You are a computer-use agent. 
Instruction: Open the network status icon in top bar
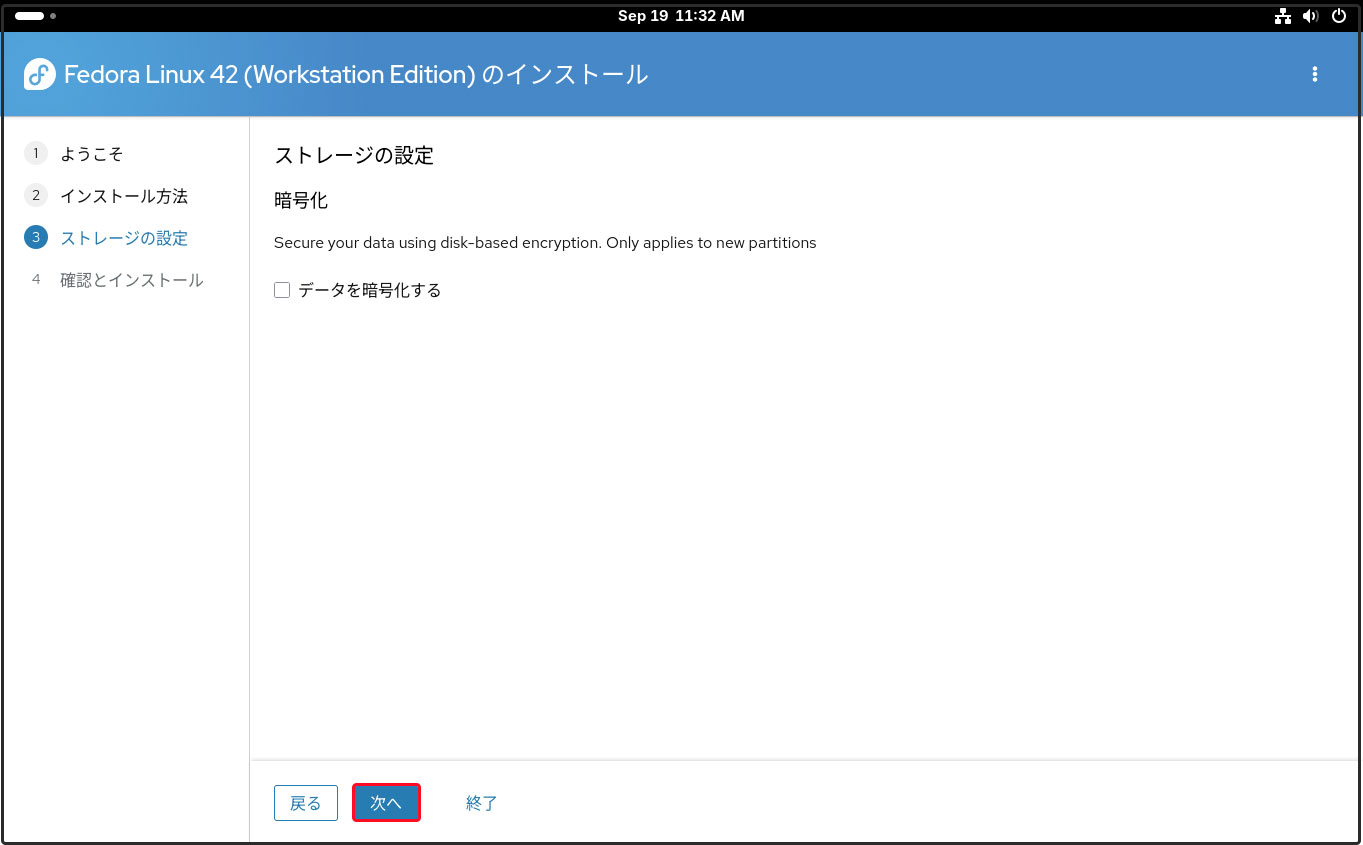[1283, 16]
